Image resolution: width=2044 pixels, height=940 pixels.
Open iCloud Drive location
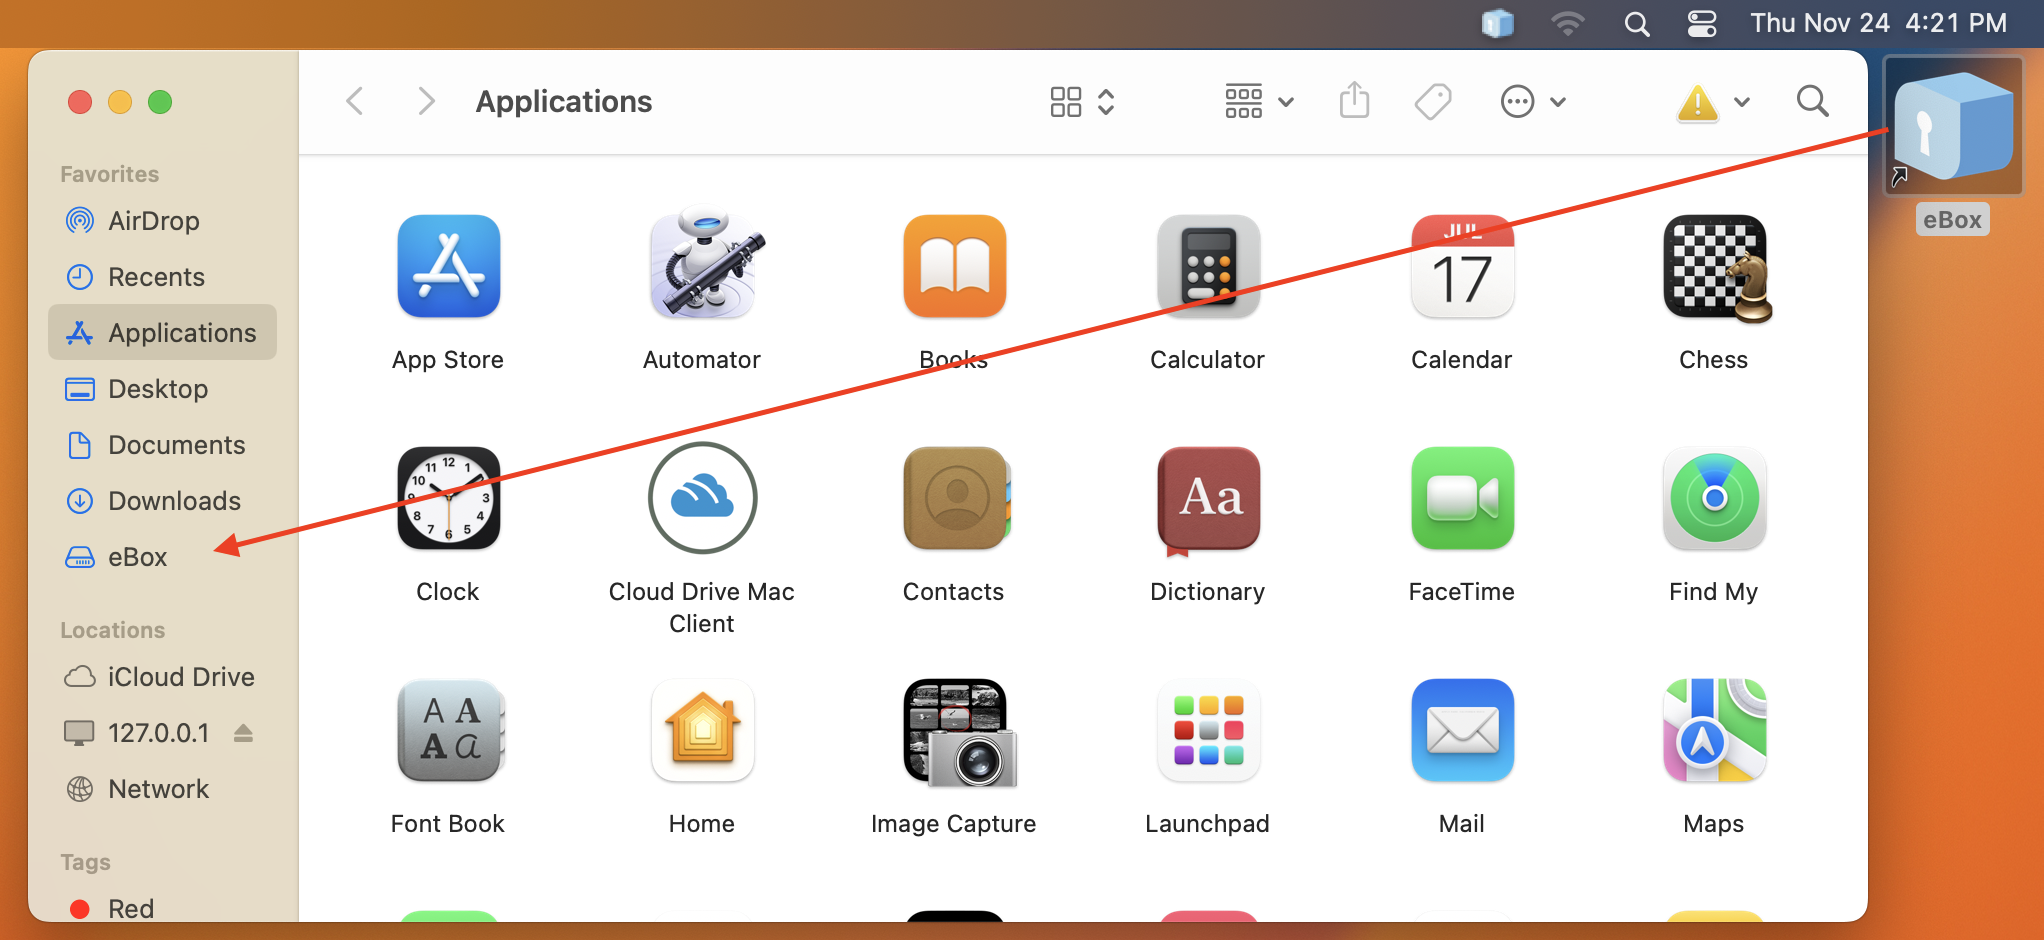162,677
